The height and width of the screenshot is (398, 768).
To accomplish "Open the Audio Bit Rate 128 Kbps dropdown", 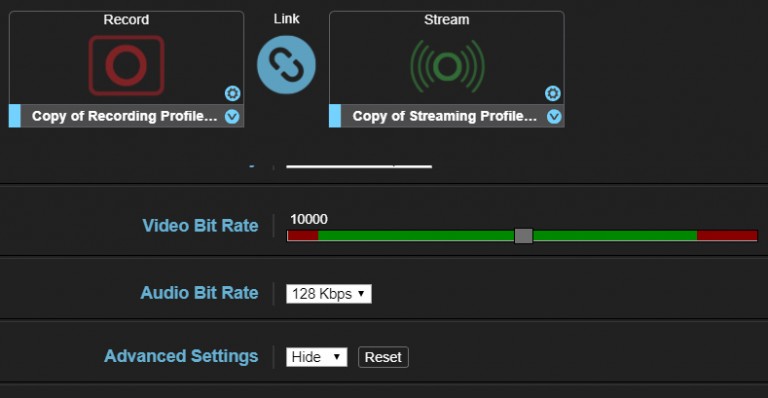I will (329, 294).
